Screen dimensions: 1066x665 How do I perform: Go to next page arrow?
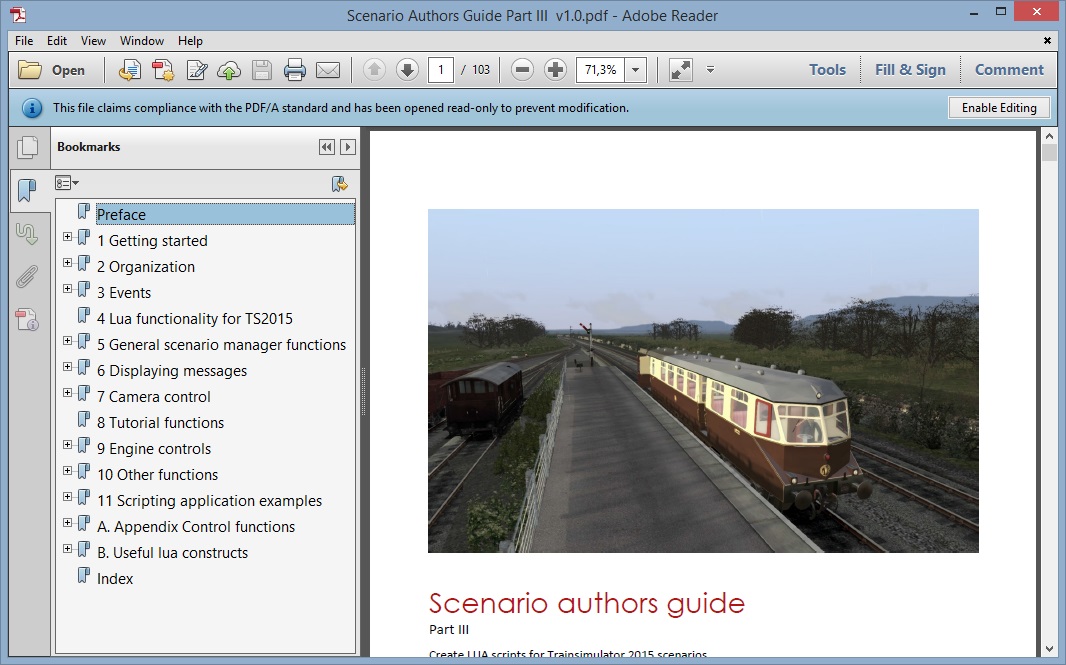point(407,69)
